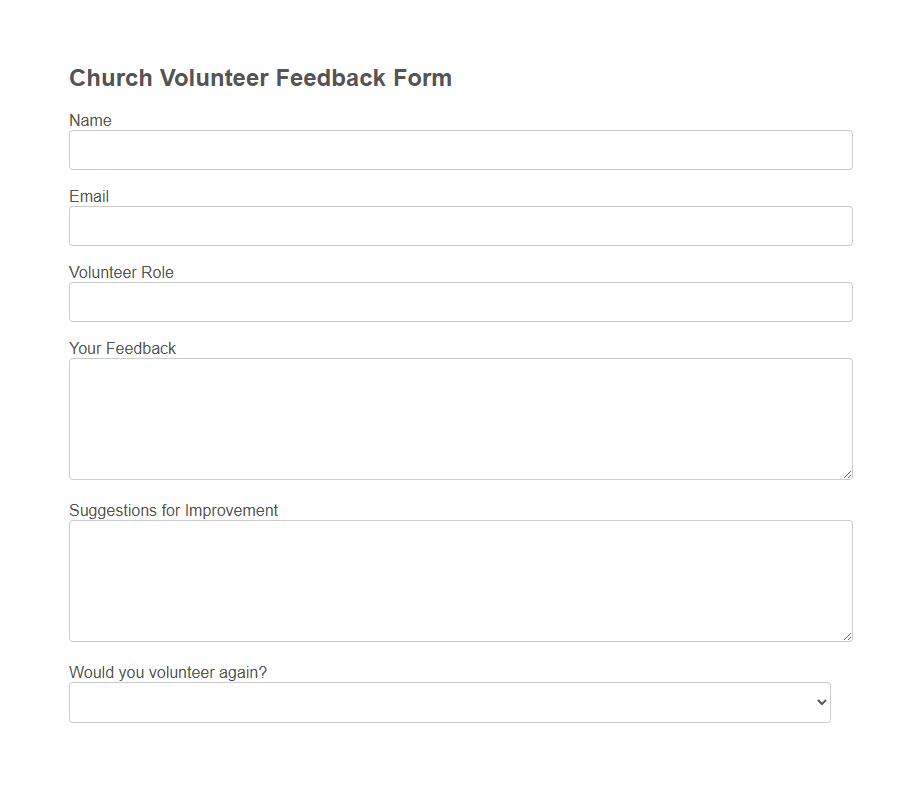Click inside the Suggestions for Improvement text area
The height and width of the screenshot is (787, 900).
pos(460,578)
